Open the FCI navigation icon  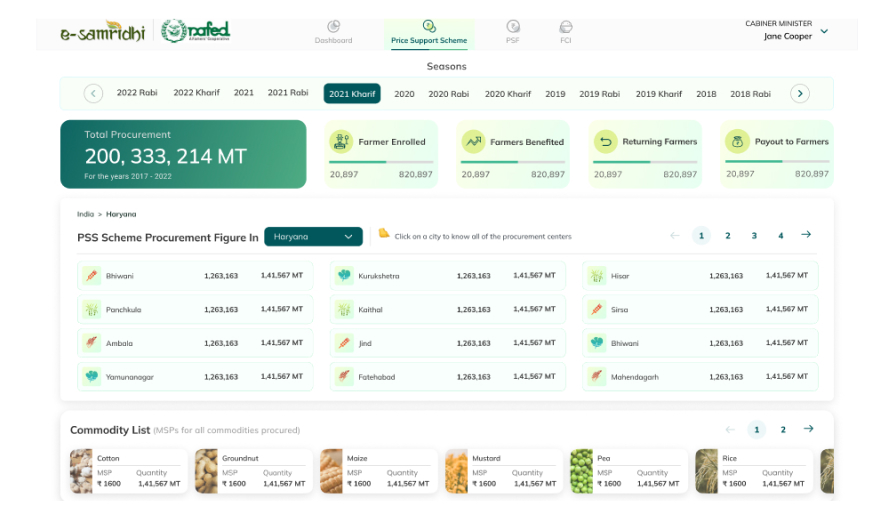click(x=566, y=27)
